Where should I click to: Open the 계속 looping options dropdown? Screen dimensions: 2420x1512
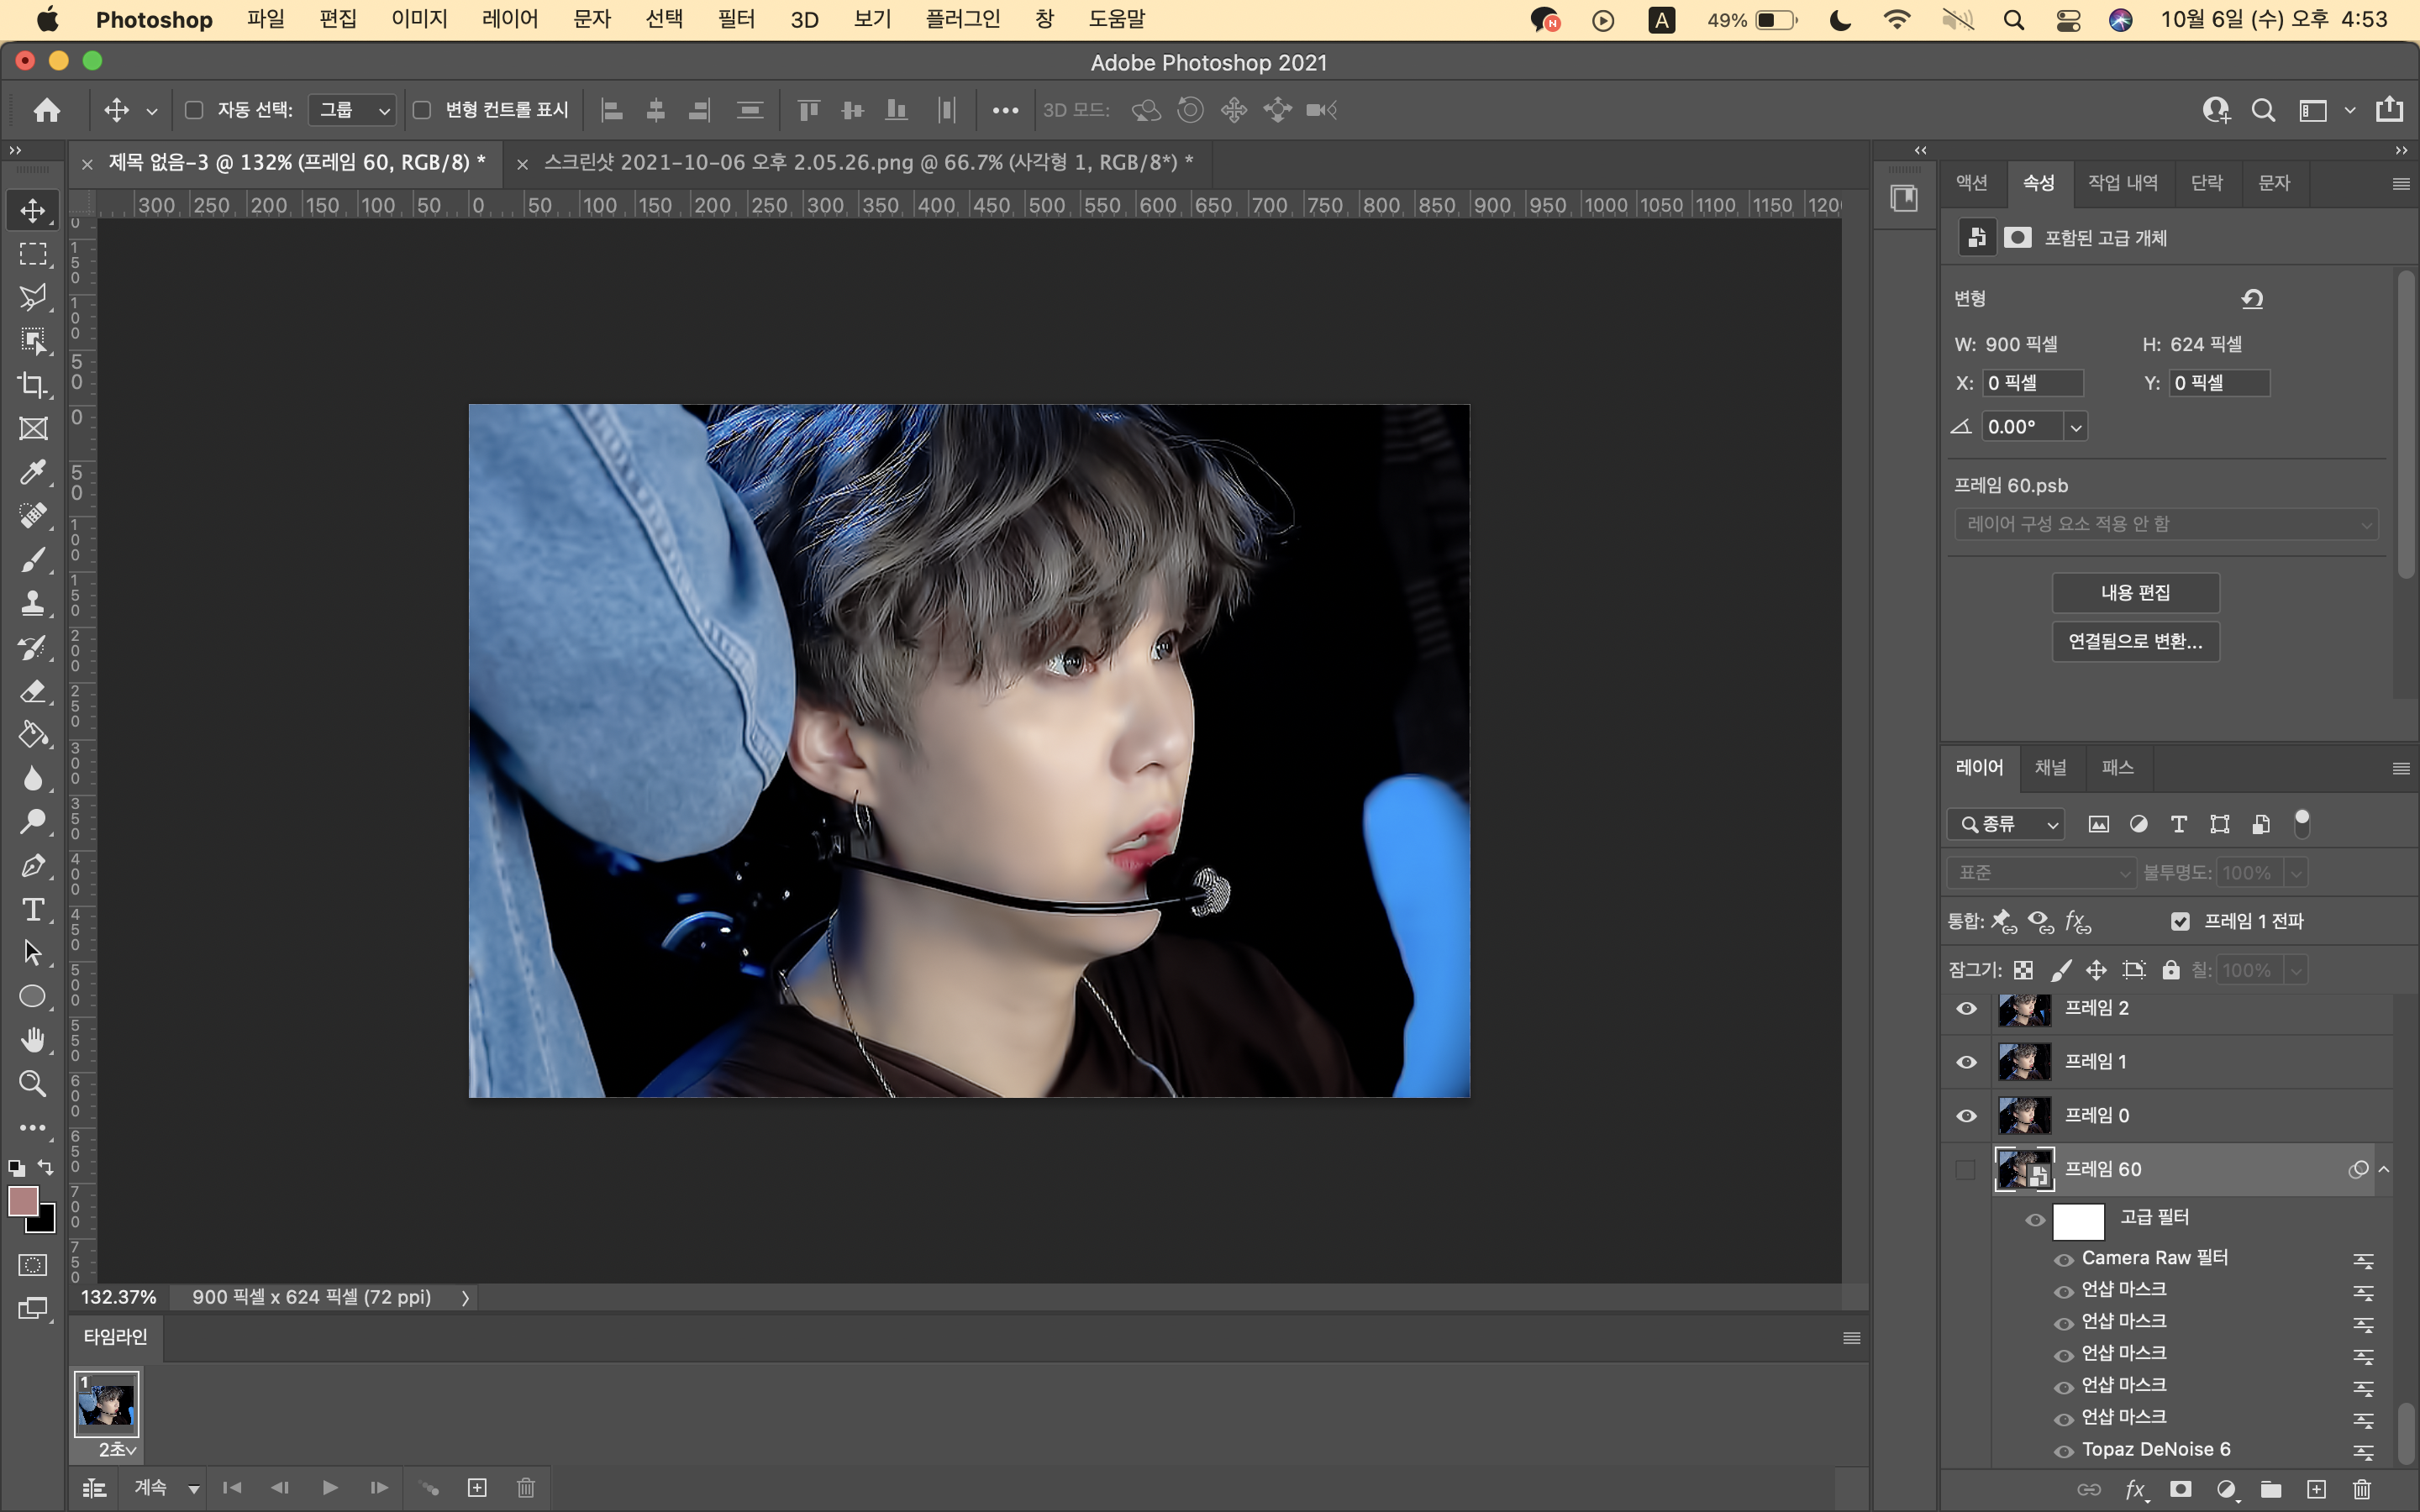(167, 1488)
